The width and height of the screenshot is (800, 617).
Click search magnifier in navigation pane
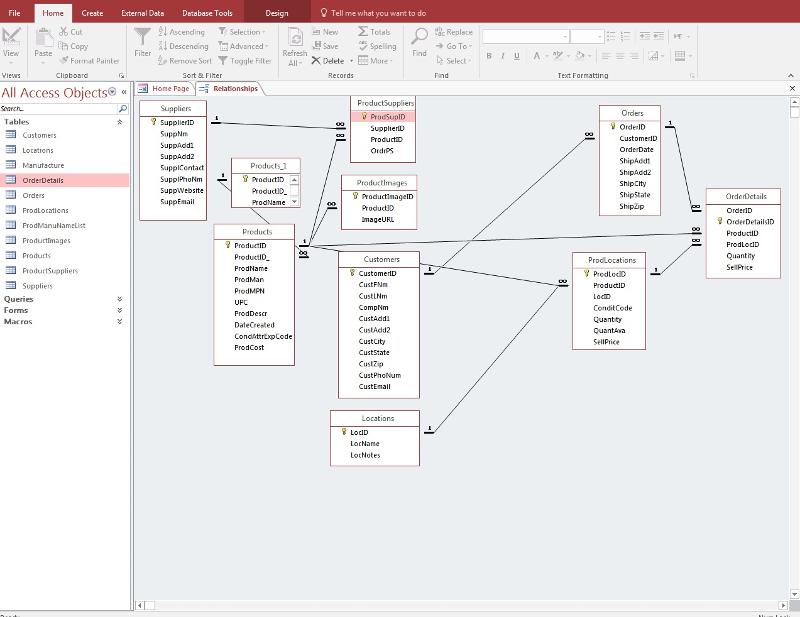123,108
